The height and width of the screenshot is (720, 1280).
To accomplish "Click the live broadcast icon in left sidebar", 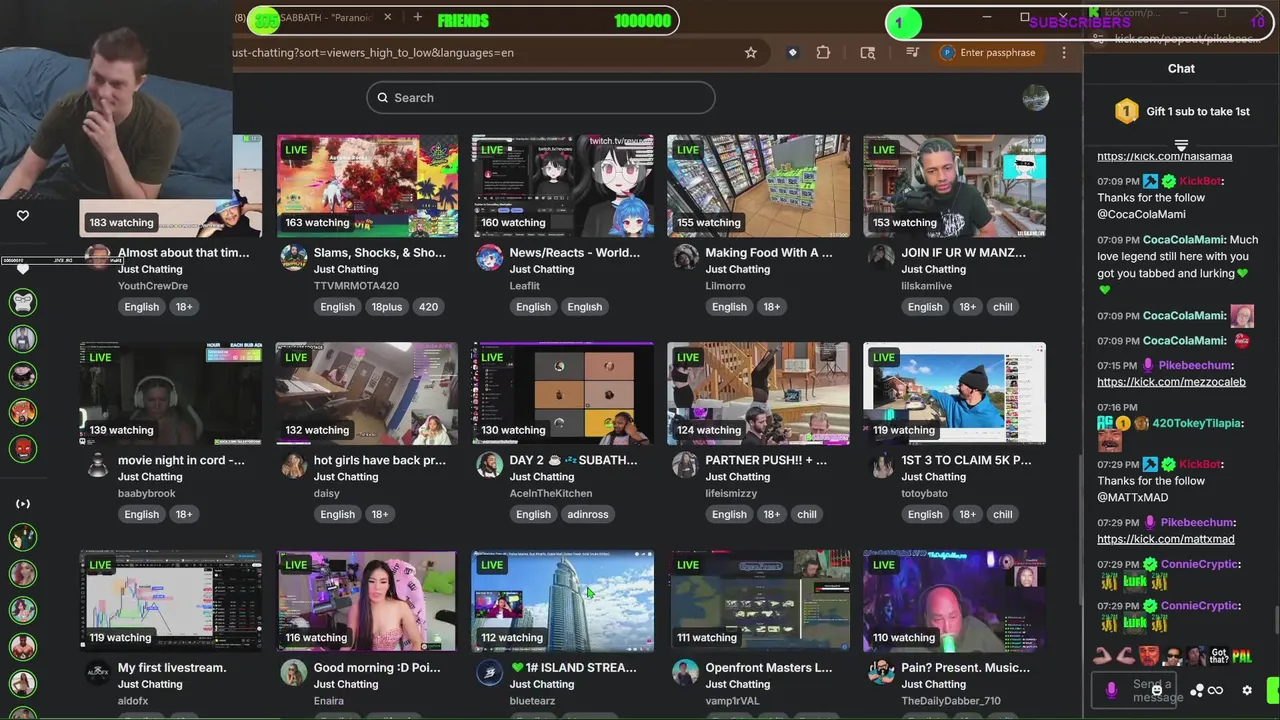I will 23,504.
